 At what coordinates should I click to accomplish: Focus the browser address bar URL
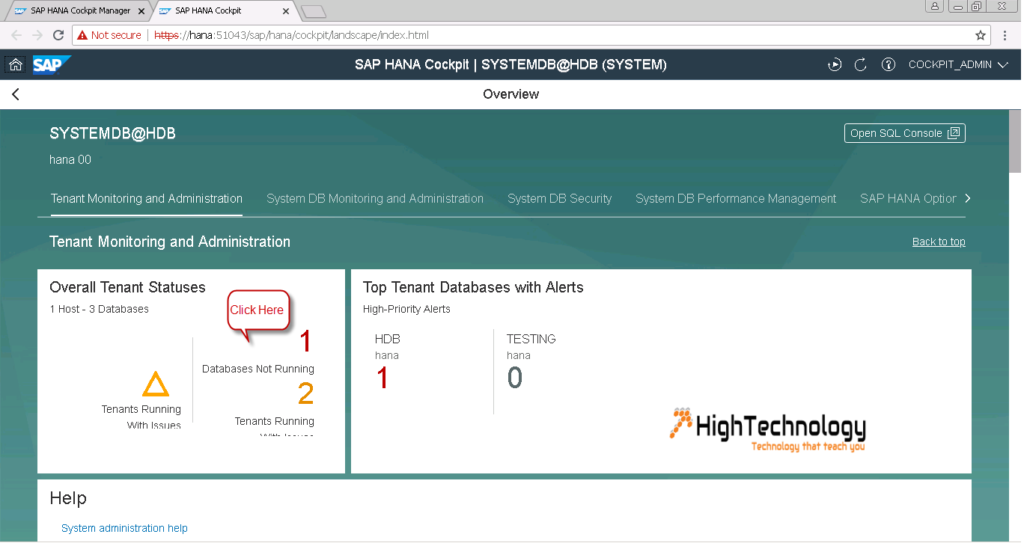[291, 35]
